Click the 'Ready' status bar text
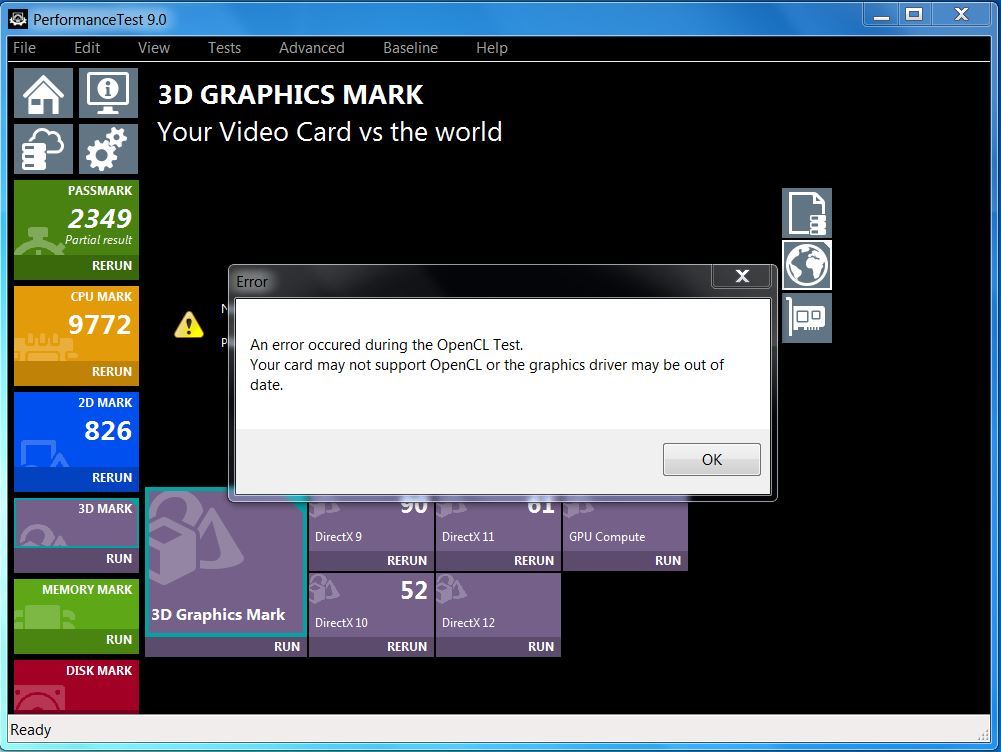 point(31,730)
